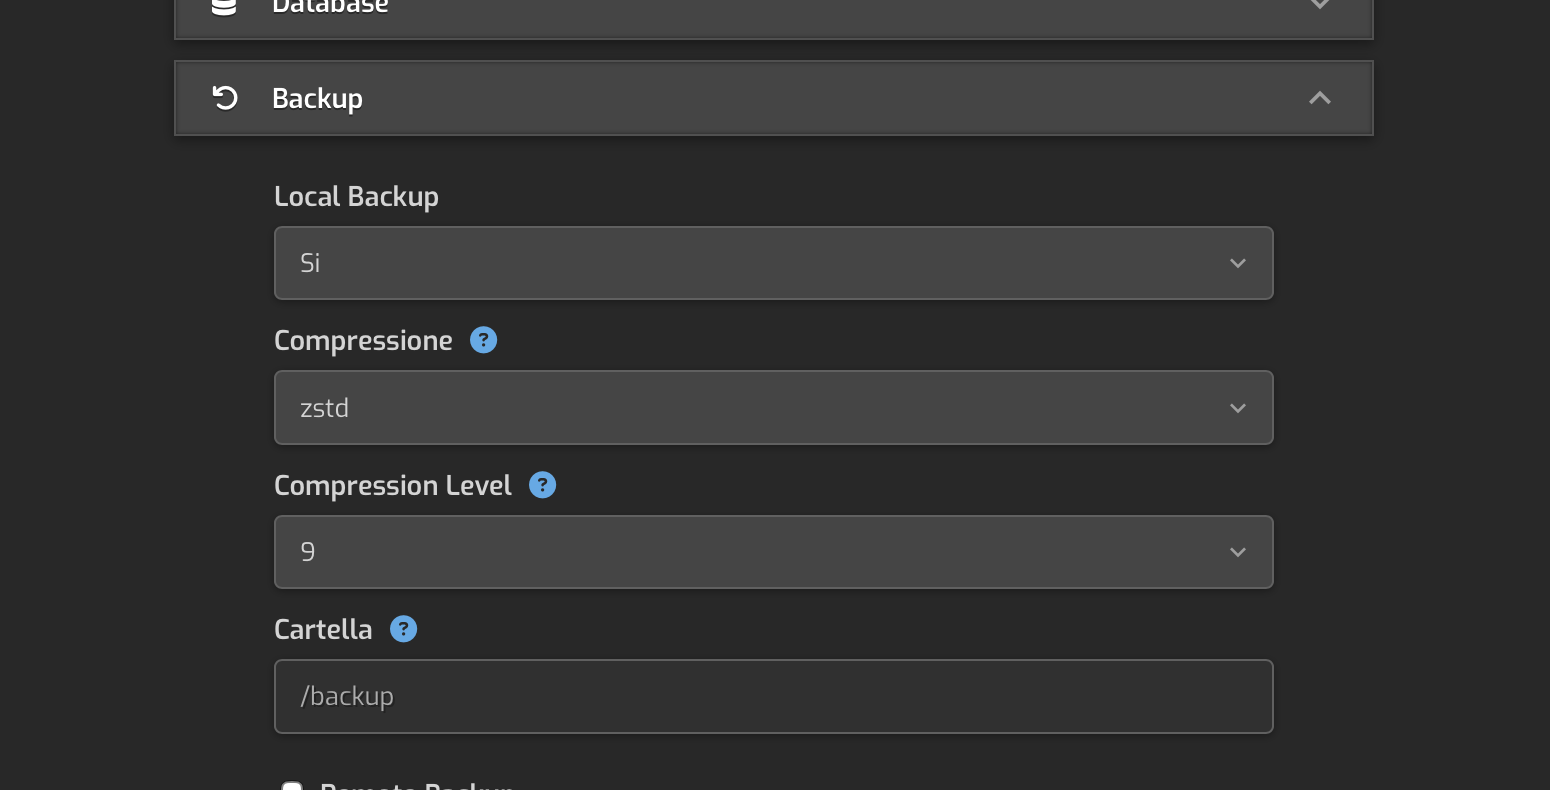Click the Backup section header title
Image resolution: width=1550 pixels, height=790 pixels.
[x=317, y=98]
